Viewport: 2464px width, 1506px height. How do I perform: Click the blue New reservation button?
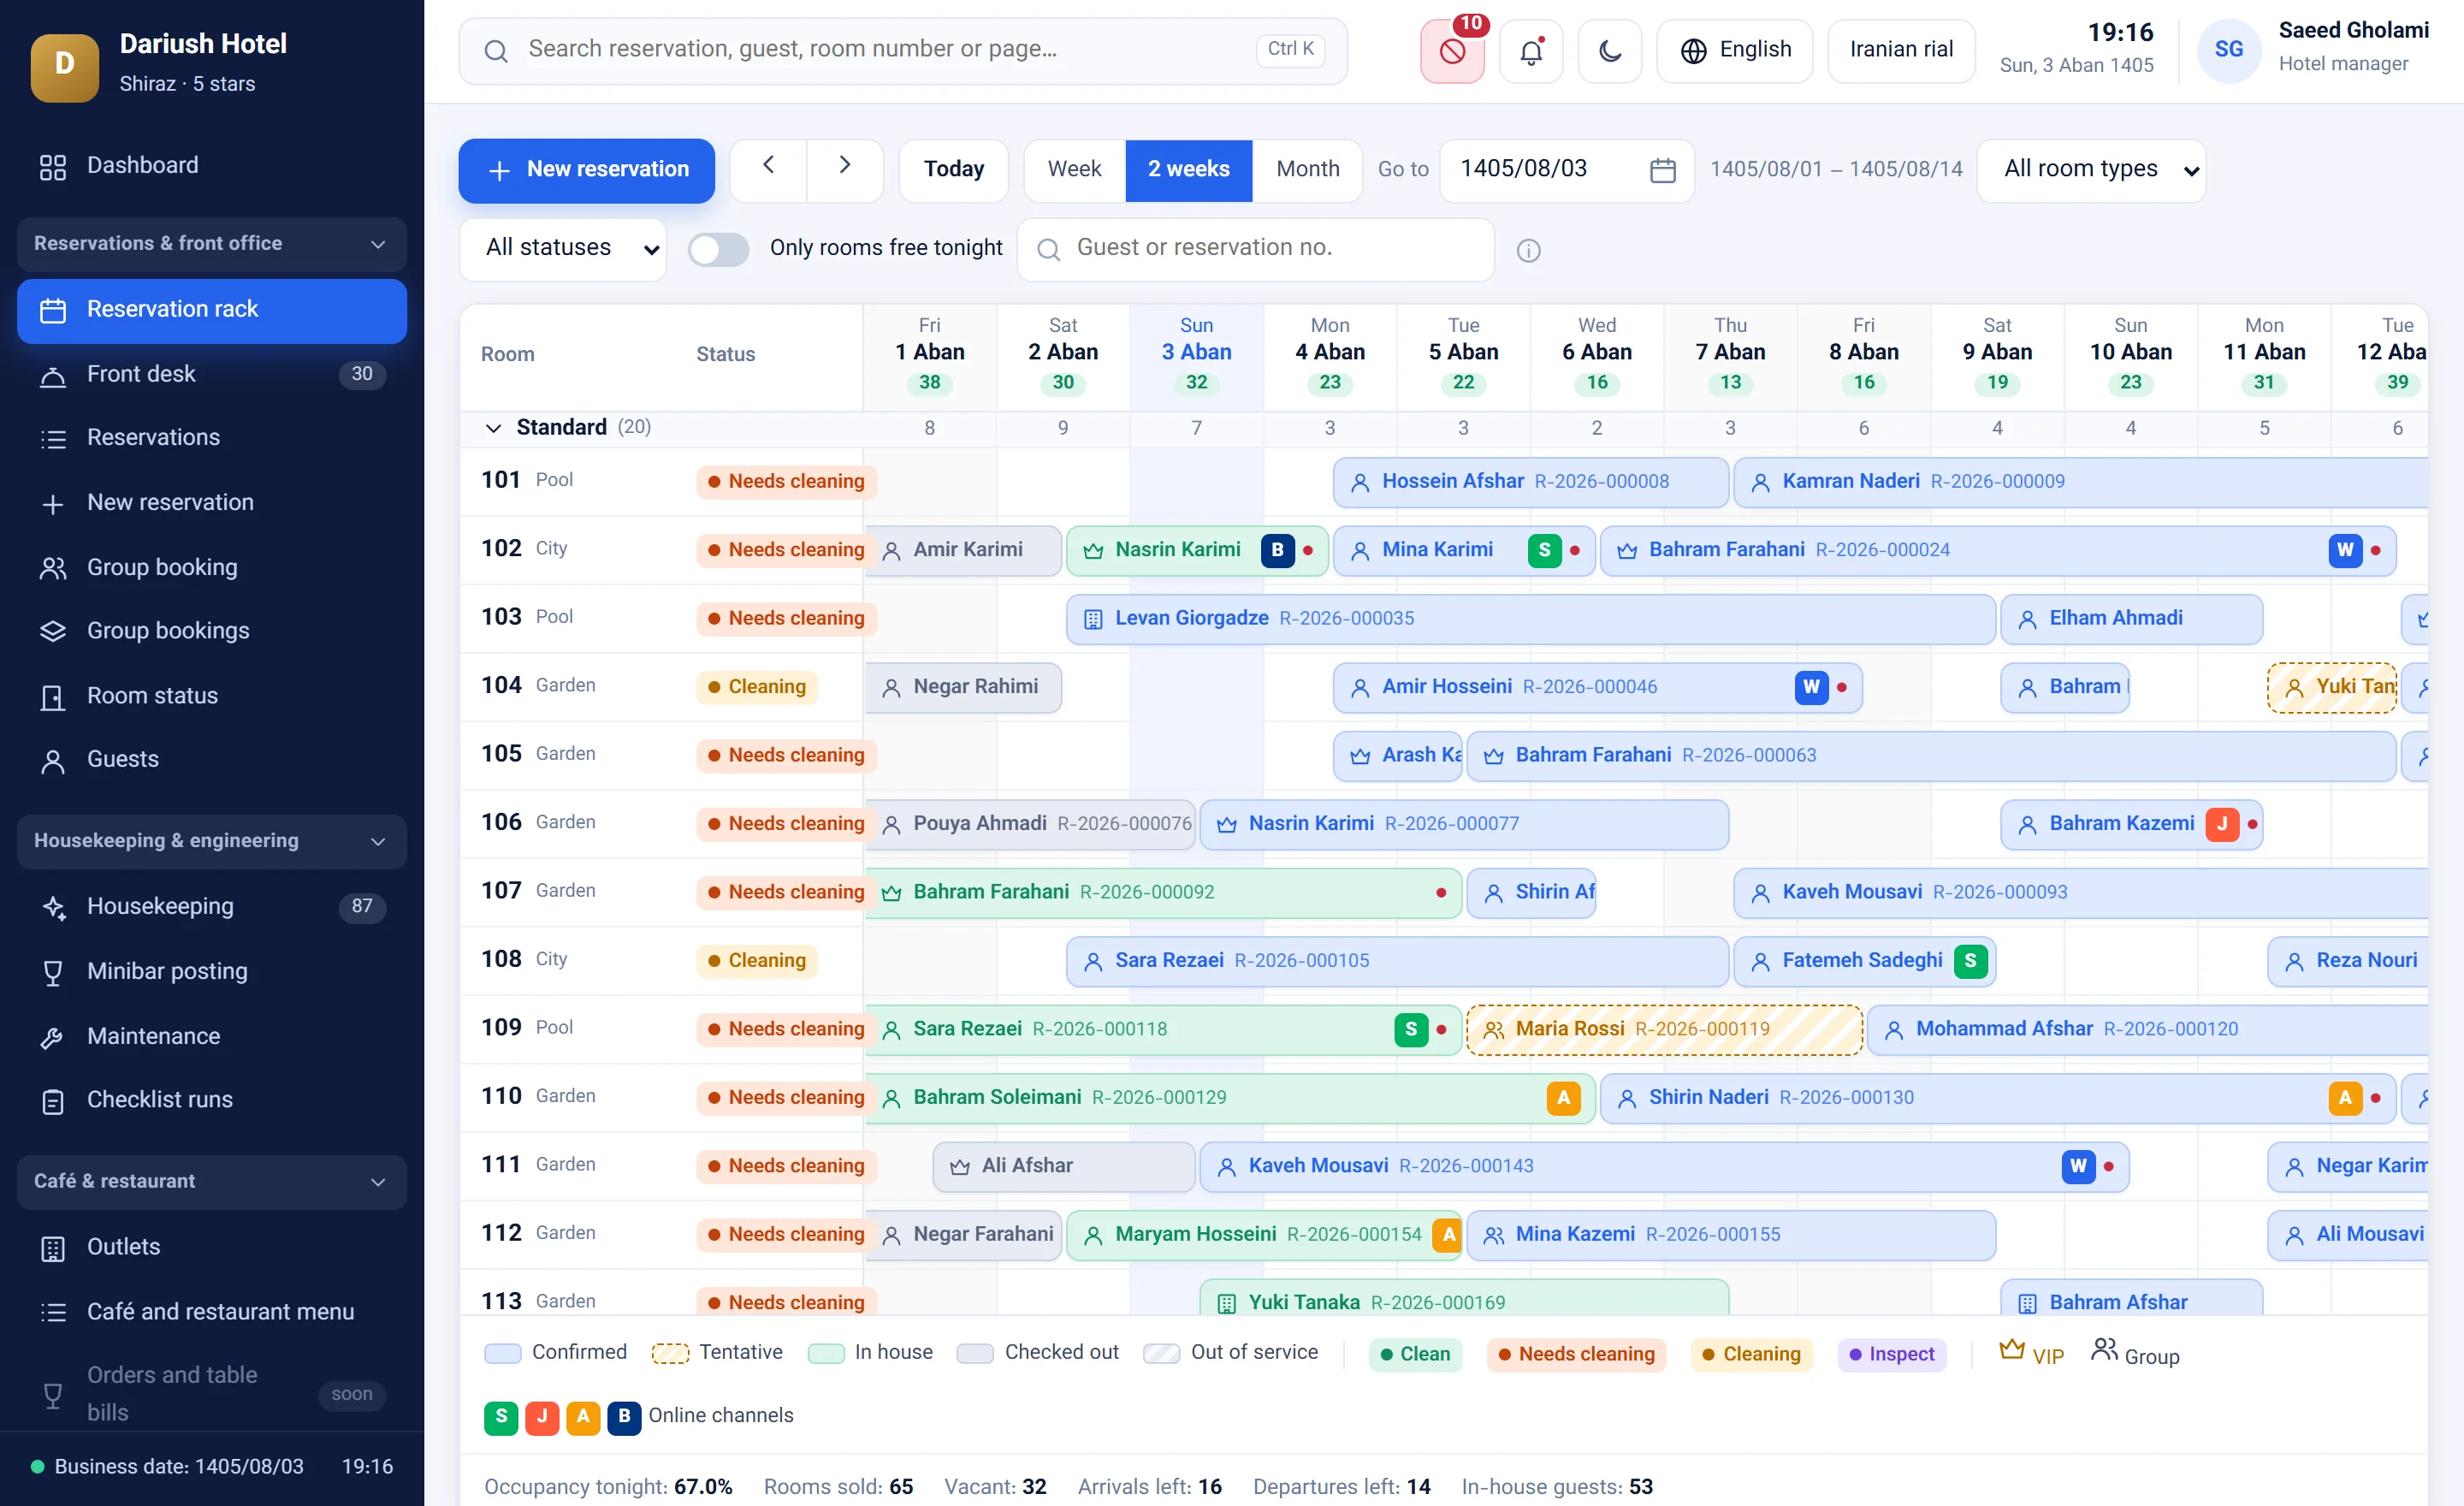(x=586, y=170)
